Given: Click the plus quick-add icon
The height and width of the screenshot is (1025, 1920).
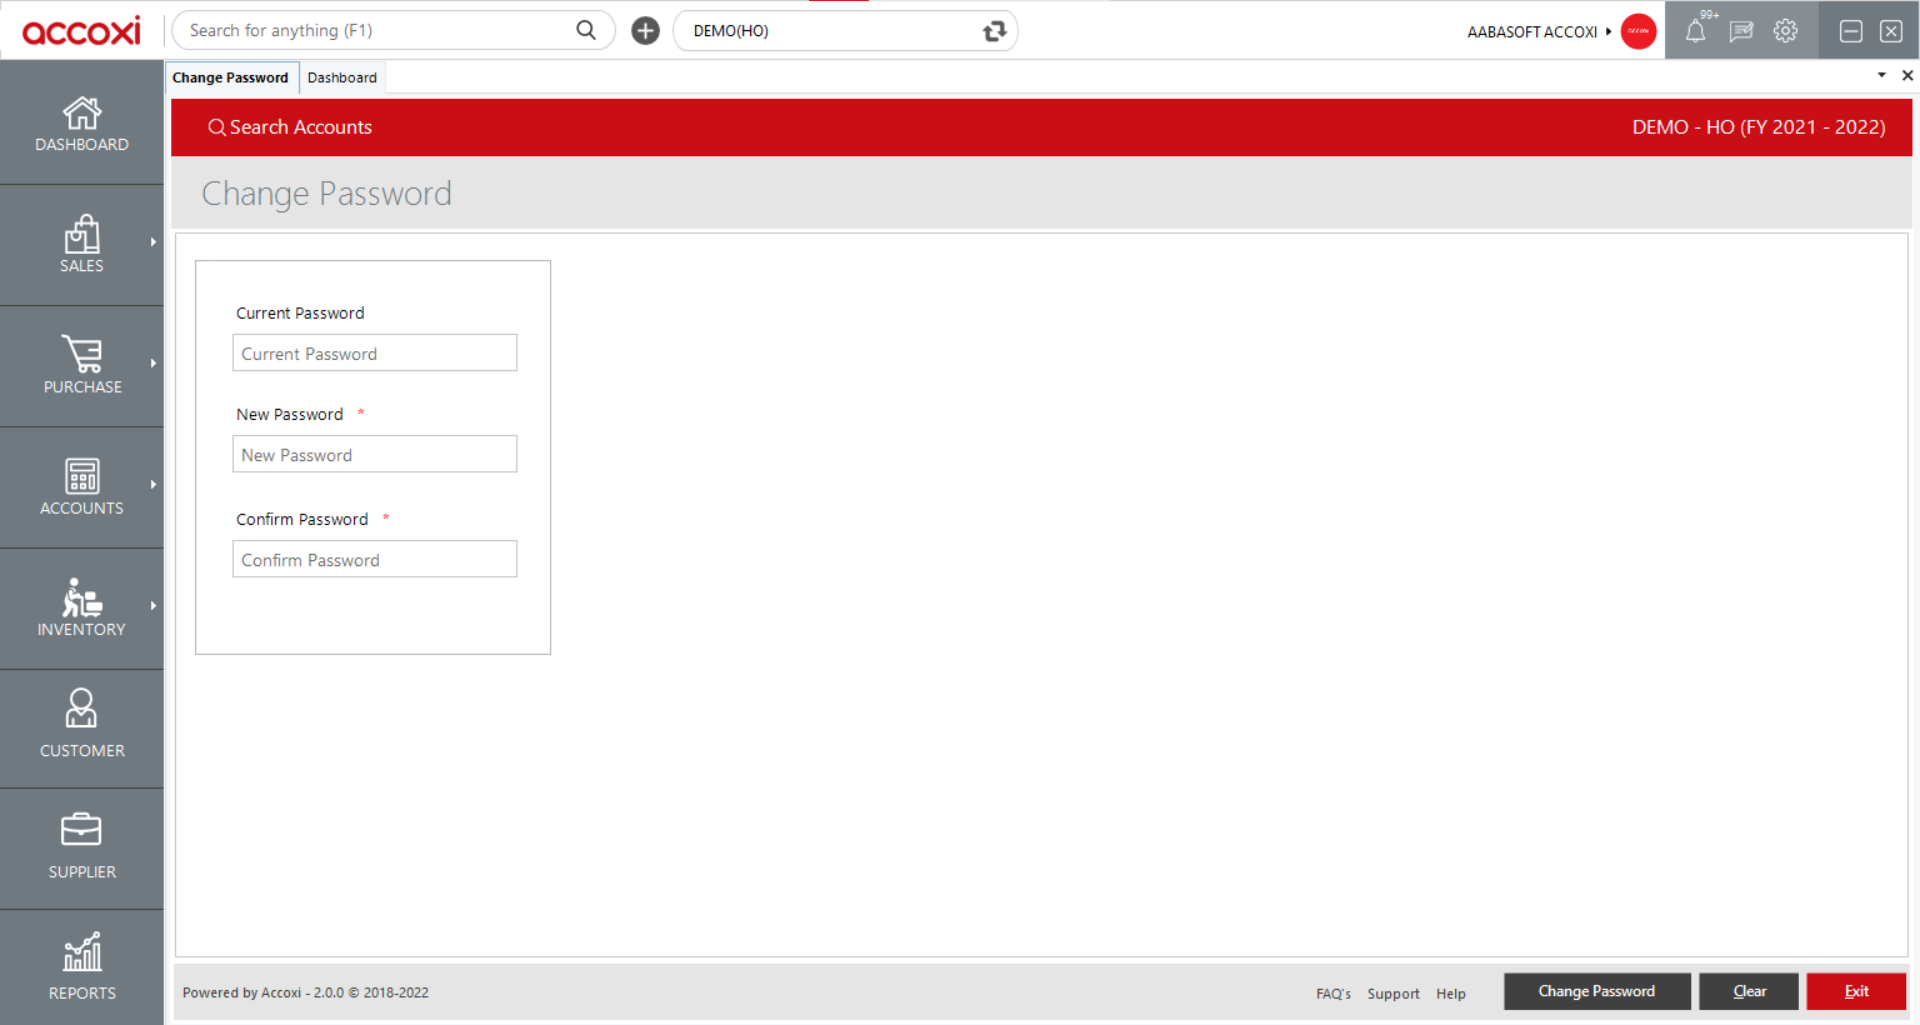Looking at the screenshot, I should point(645,31).
